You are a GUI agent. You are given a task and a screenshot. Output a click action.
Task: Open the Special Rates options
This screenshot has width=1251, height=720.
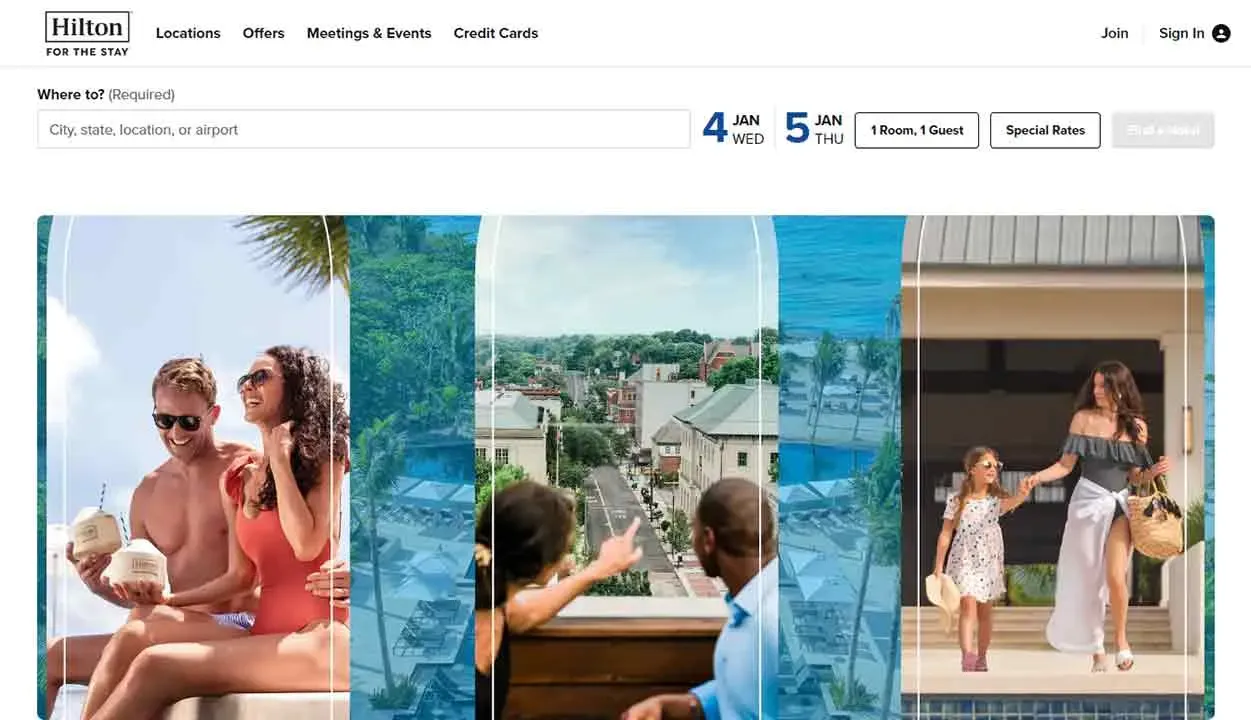pyautogui.click(x=1045, y=130)
